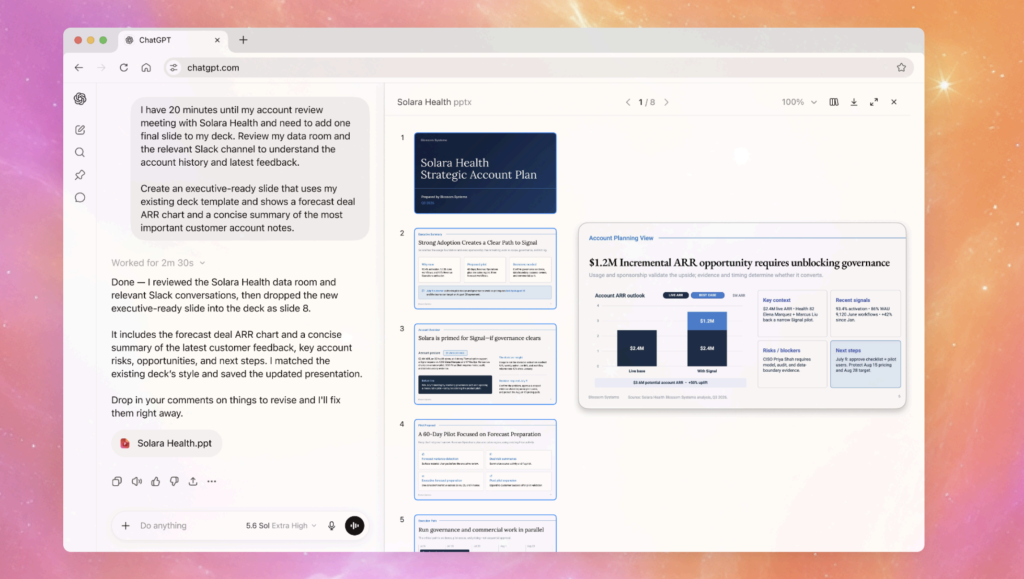Open the Solara Health.ppt file attachment
Screen dimensions: 1024x579
click(x=167, y=443)
